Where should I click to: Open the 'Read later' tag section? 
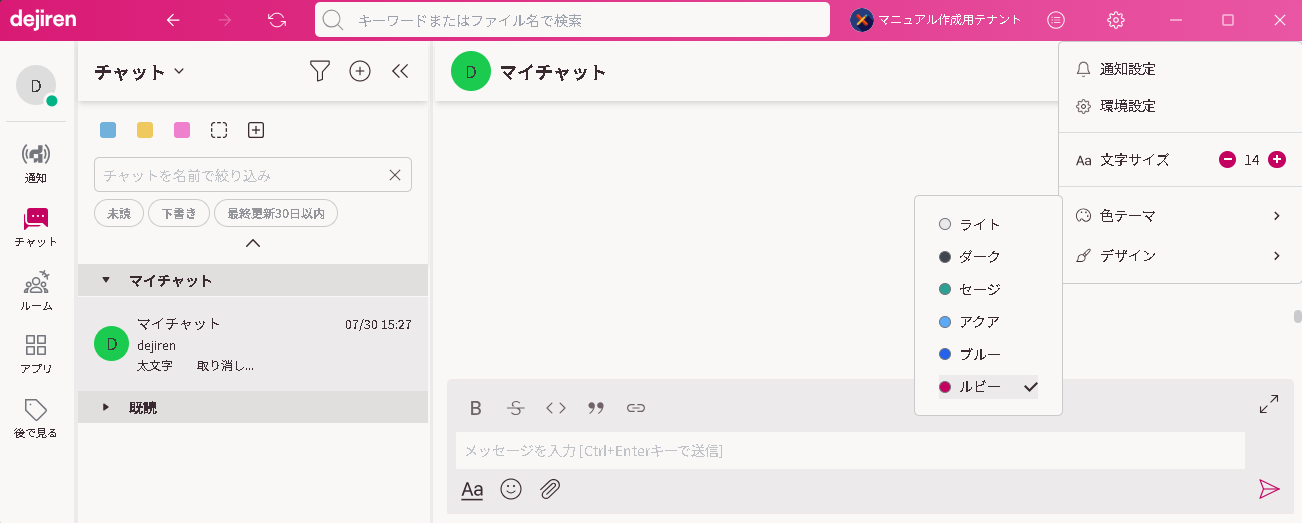pos(36,418)
